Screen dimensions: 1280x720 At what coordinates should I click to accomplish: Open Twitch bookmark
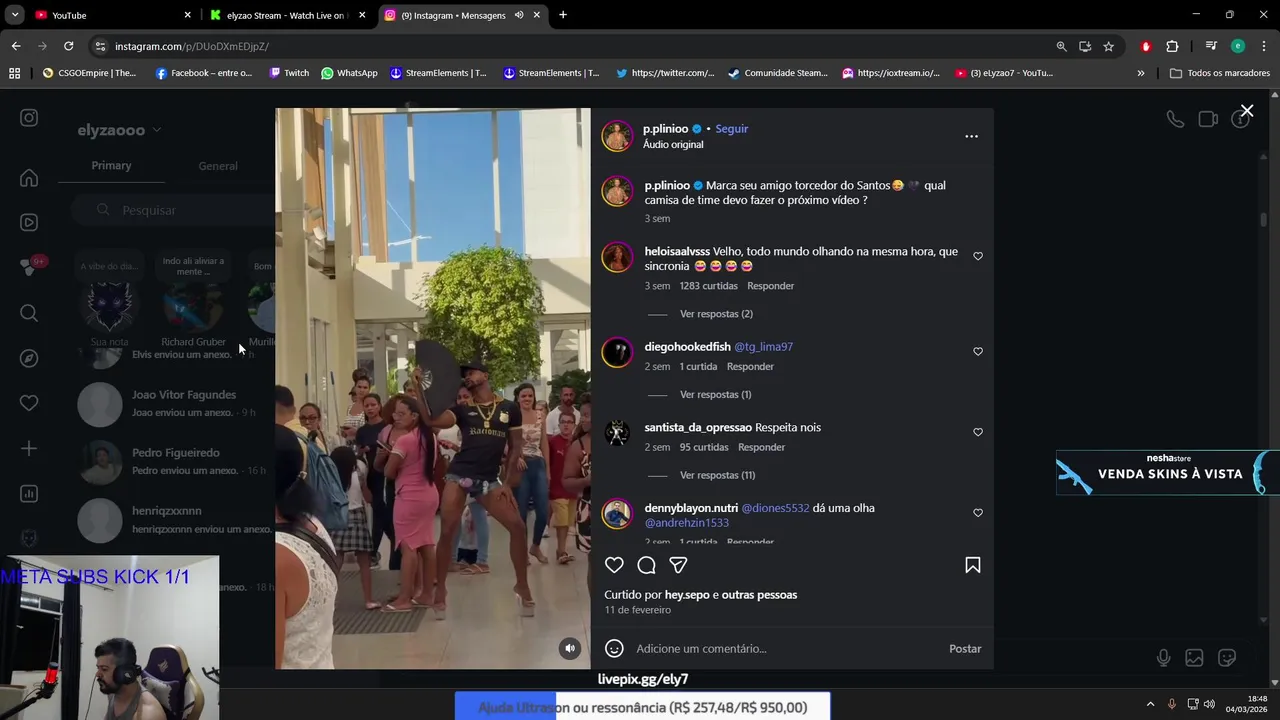(x=289, y=73)
